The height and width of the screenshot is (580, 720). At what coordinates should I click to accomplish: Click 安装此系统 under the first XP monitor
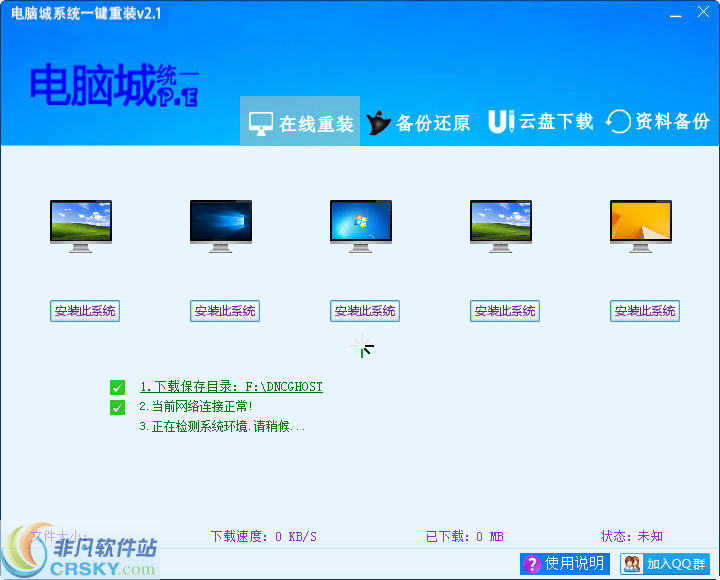[85, 311]
